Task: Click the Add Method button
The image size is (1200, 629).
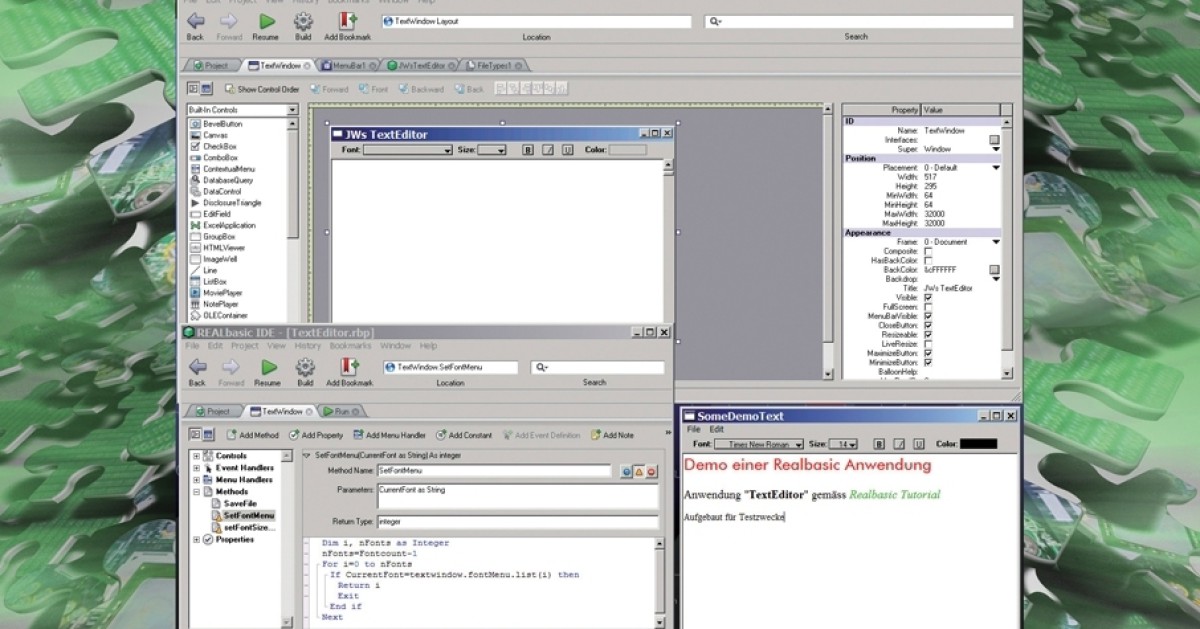Action: tap(253, 435)
